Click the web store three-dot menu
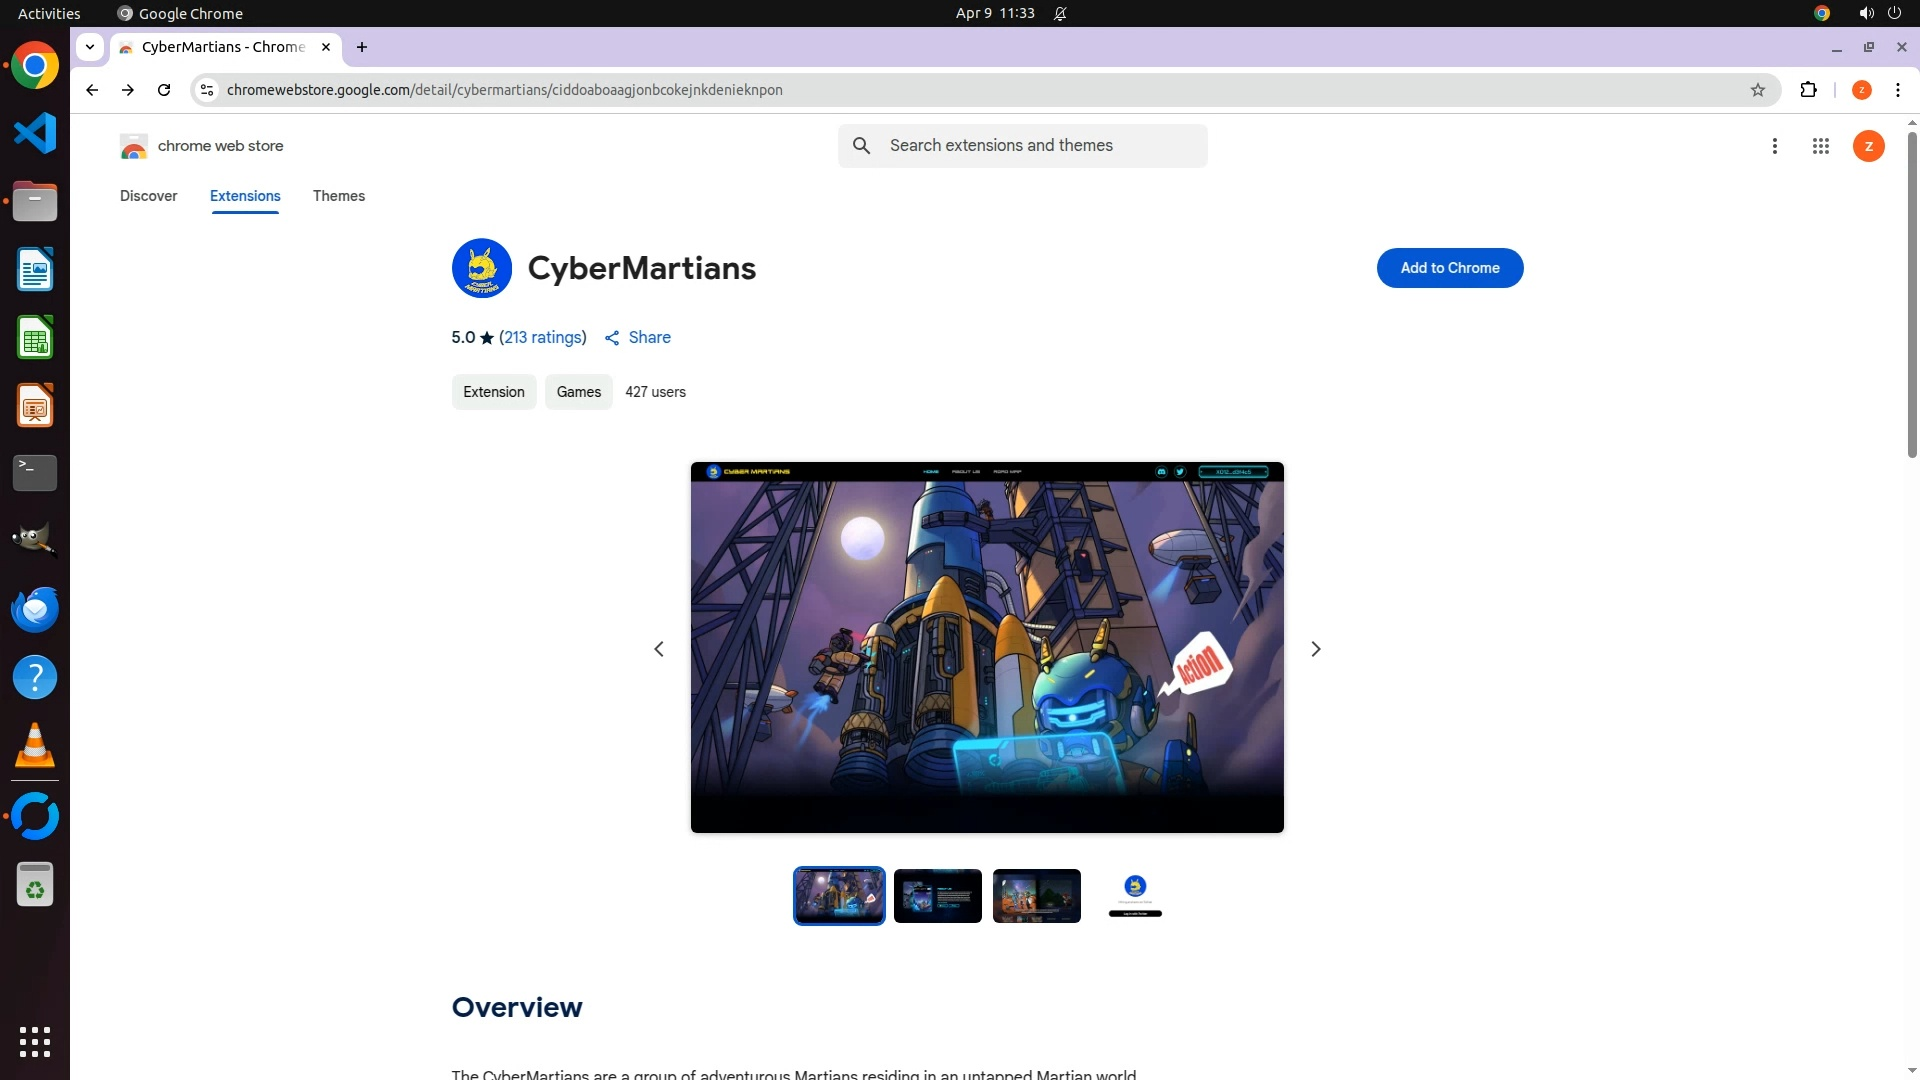1920x1080 pixels. pyautogui.click(x=1774, y=146)
